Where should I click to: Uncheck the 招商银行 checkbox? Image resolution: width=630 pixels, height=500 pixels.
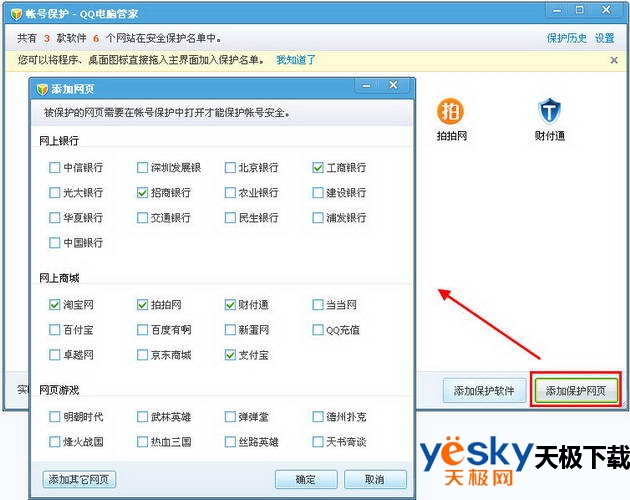[x=142, y=193]
